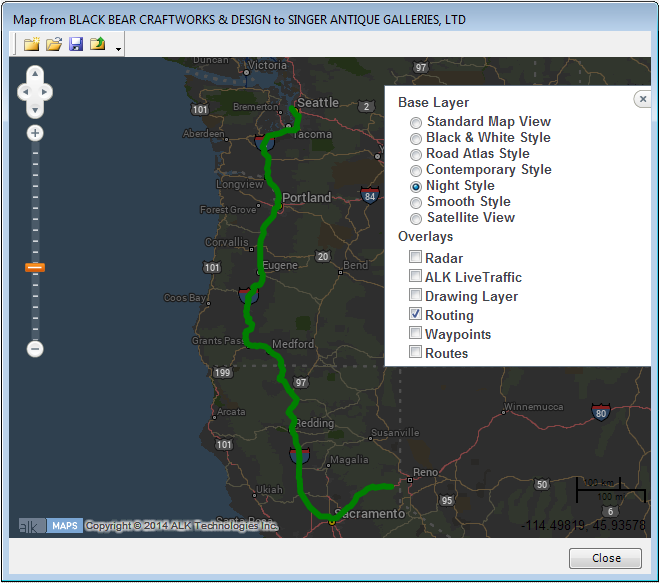Image resolution: width=661 pixels, height=584 pixels.
Task: Open the toolbar options dropdown arrow
Action: point(118,47)
